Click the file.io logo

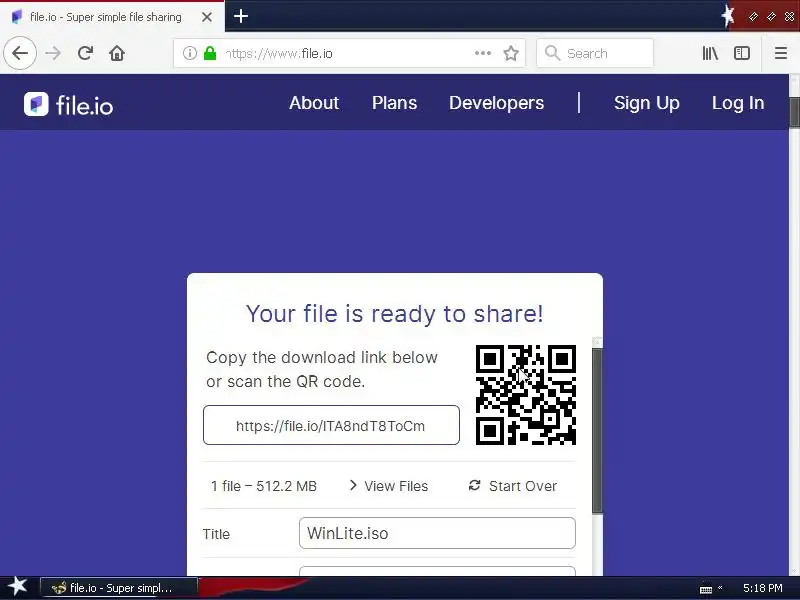68,105
